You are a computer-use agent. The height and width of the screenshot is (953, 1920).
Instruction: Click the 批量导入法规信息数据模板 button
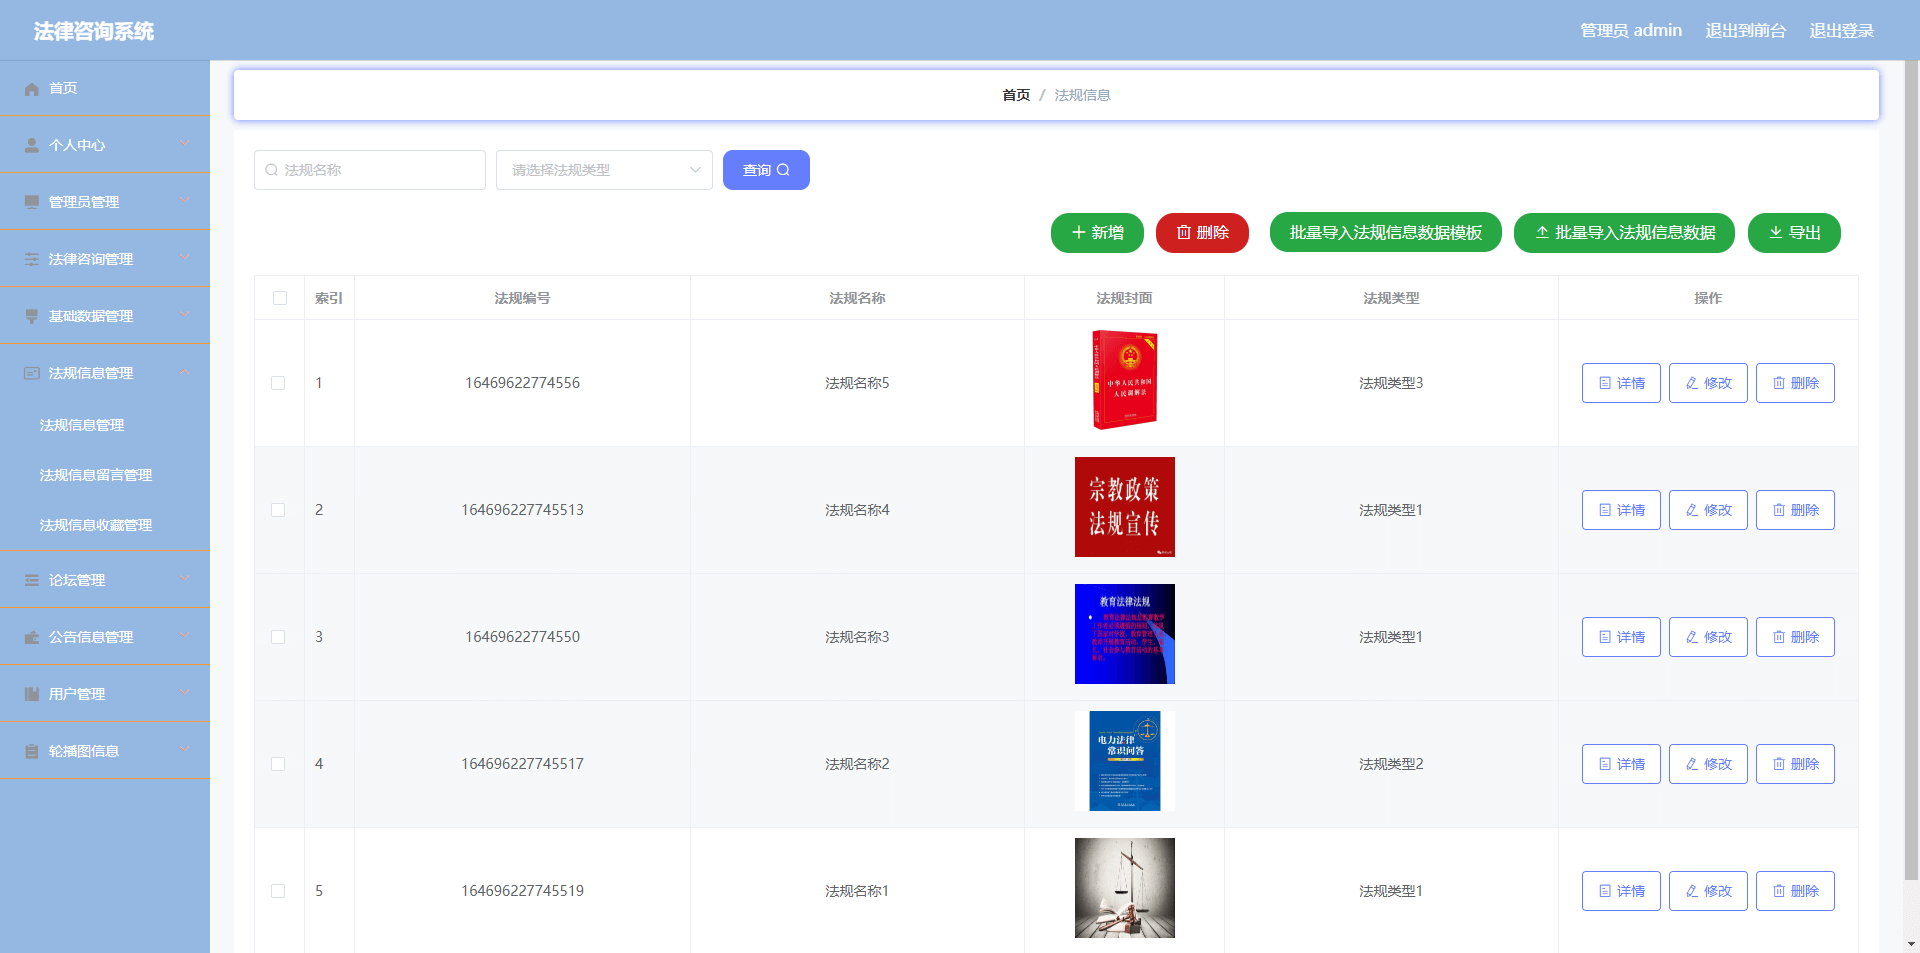click(1385, 233)
